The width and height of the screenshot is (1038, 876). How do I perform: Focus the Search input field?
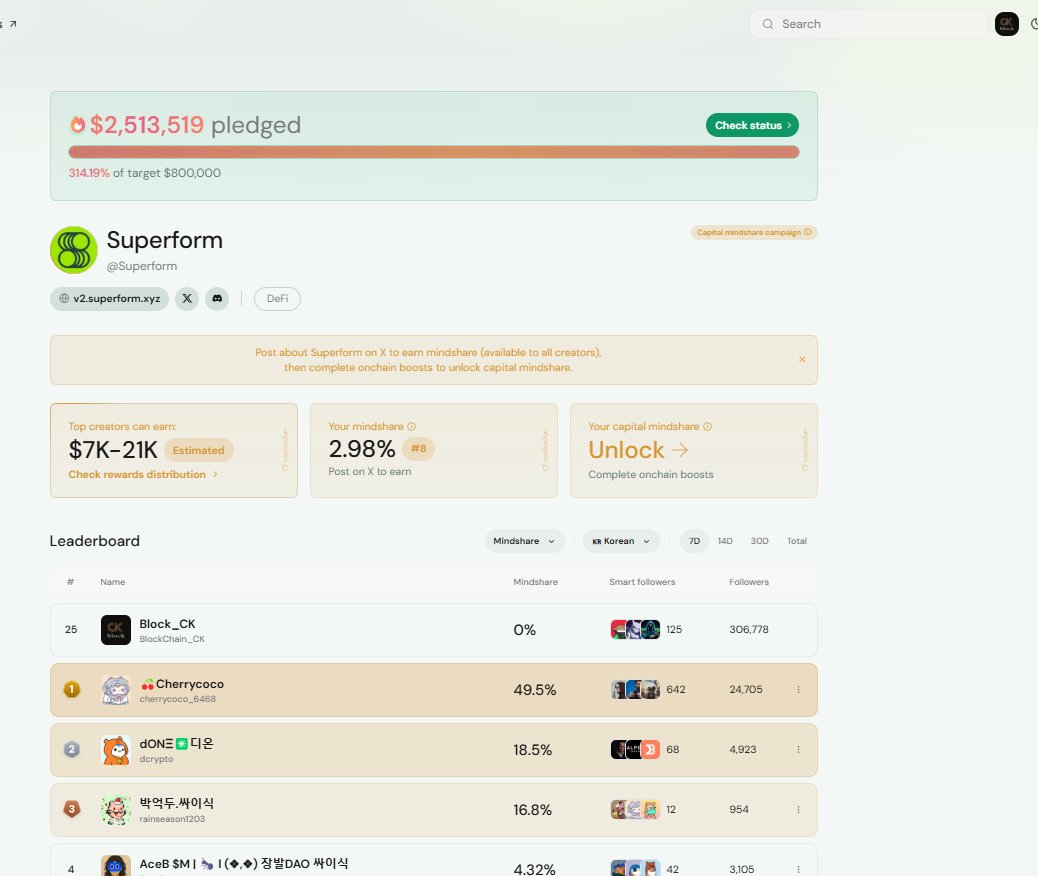tap(869, 24)
